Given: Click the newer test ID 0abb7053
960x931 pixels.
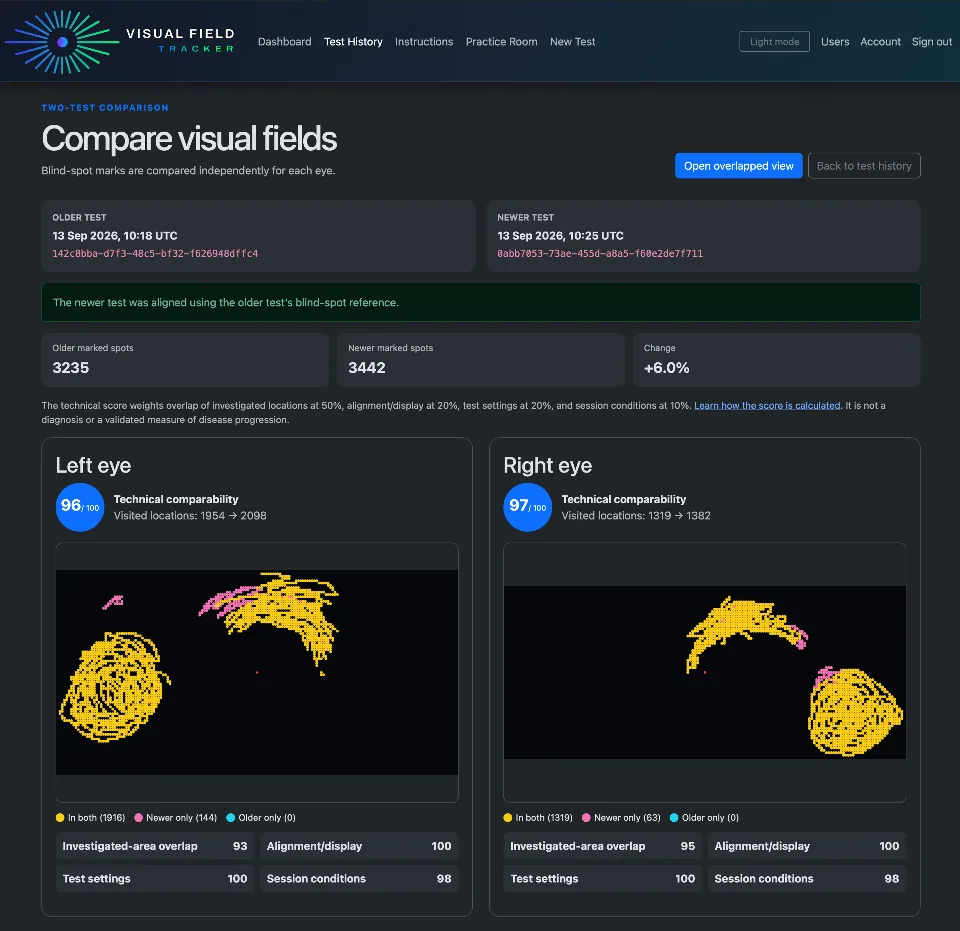Looking at the screenshot, I should pyautogui.click(x=600, y=253).
